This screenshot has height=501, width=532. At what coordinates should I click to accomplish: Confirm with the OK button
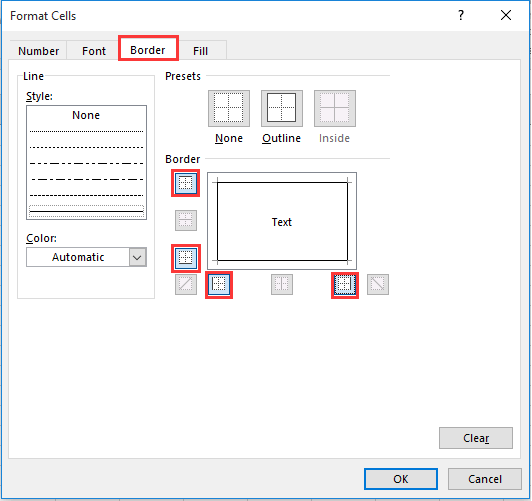[x=401, y=479]
